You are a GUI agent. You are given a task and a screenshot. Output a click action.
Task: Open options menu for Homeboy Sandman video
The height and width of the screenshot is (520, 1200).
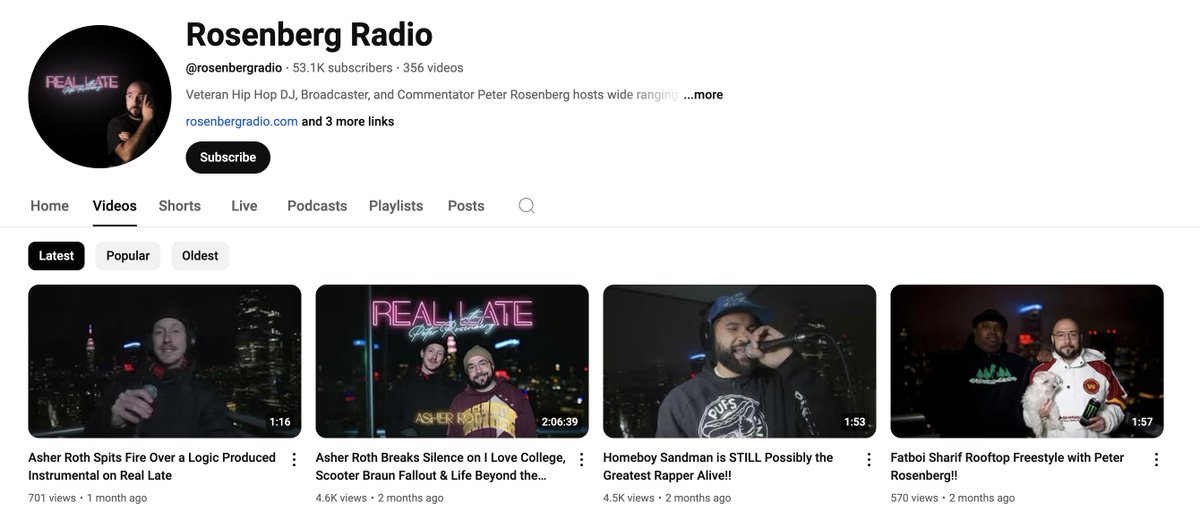click(869, 460)
